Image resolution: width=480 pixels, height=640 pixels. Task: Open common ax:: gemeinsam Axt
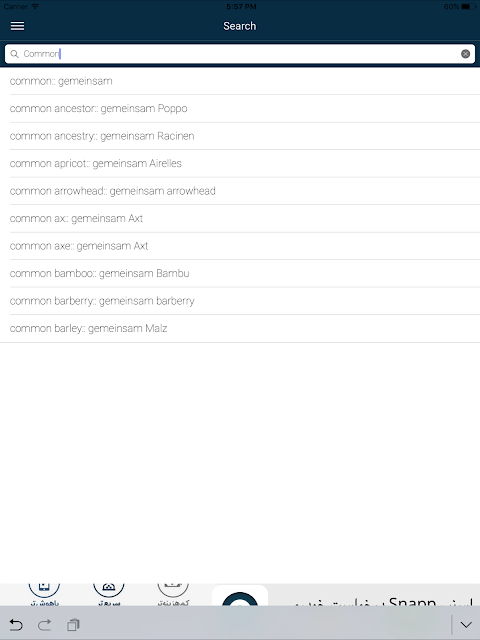coord(240,218)
